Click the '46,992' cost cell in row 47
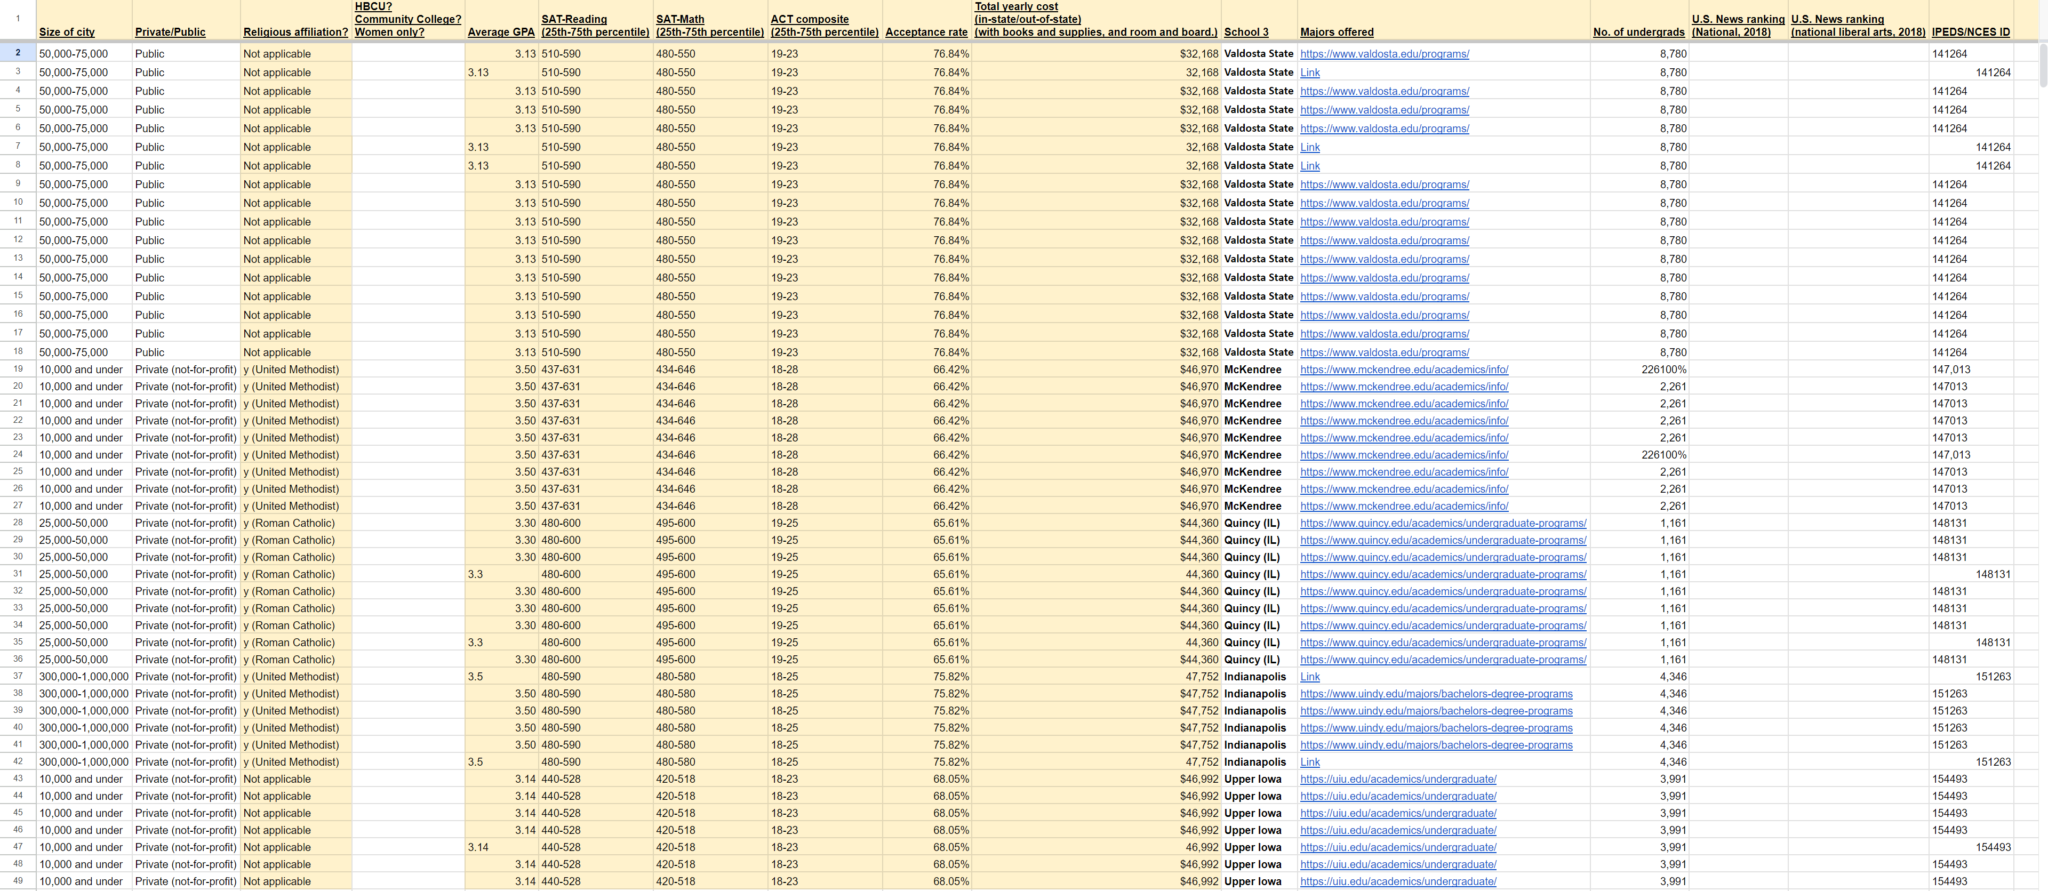Viewport: 2048px width, 891px height. tap(1096, 847)
